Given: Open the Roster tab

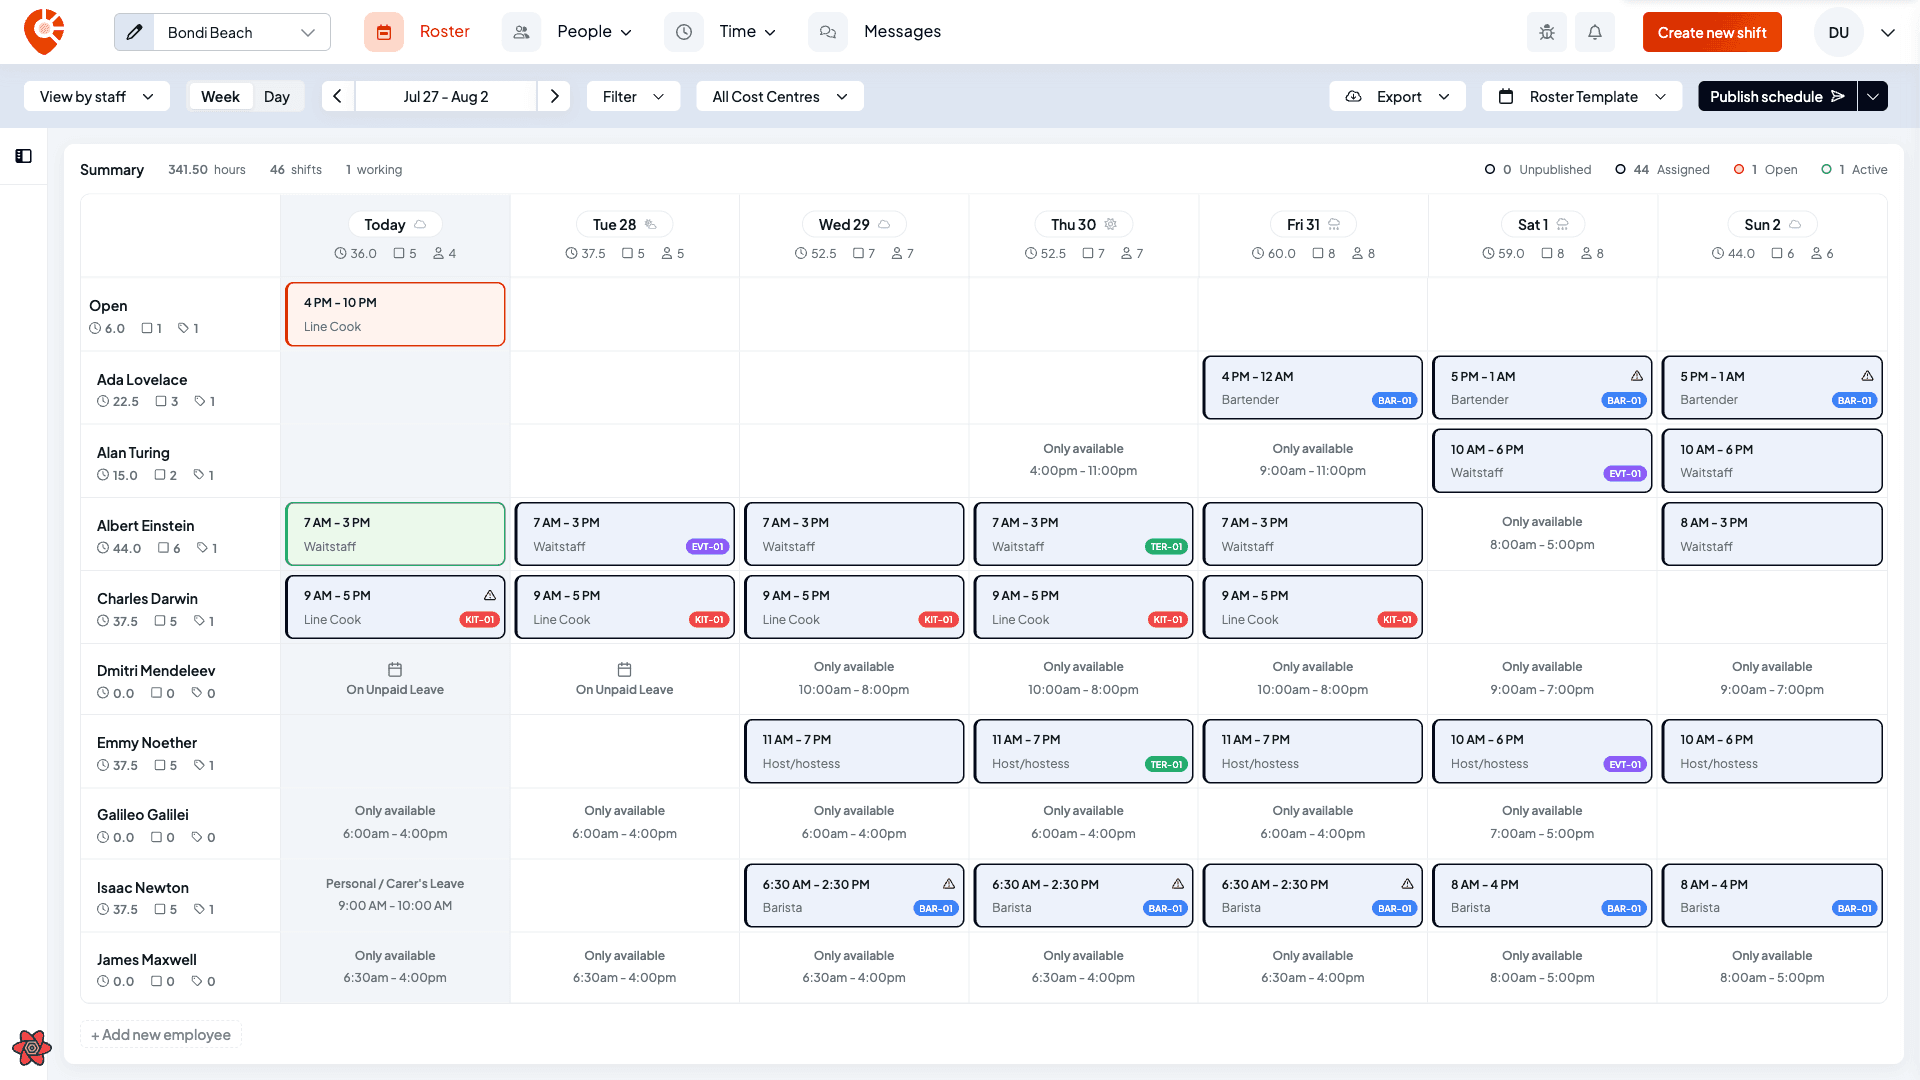Looking at the screenshot, I should coord(444,32).
